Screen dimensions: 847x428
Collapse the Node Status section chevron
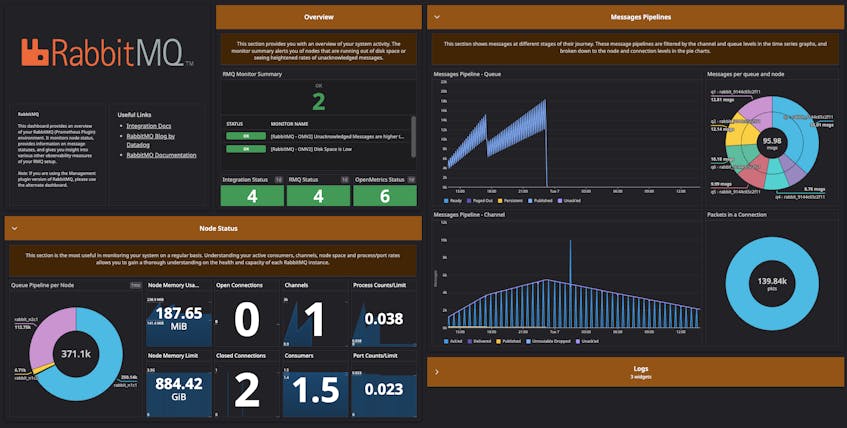pos(15,229)
